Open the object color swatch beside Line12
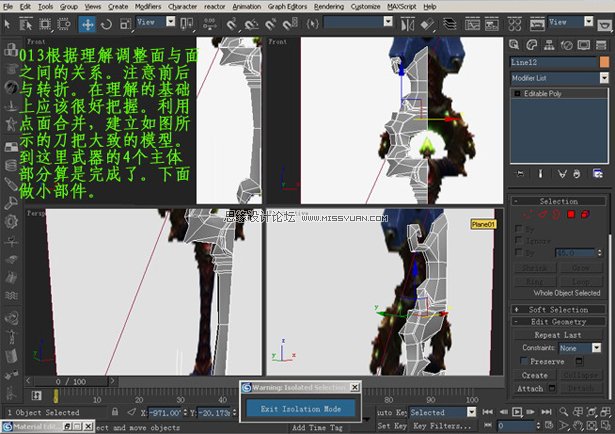Screen dimensions: 615x434 [x=604, y=62]
